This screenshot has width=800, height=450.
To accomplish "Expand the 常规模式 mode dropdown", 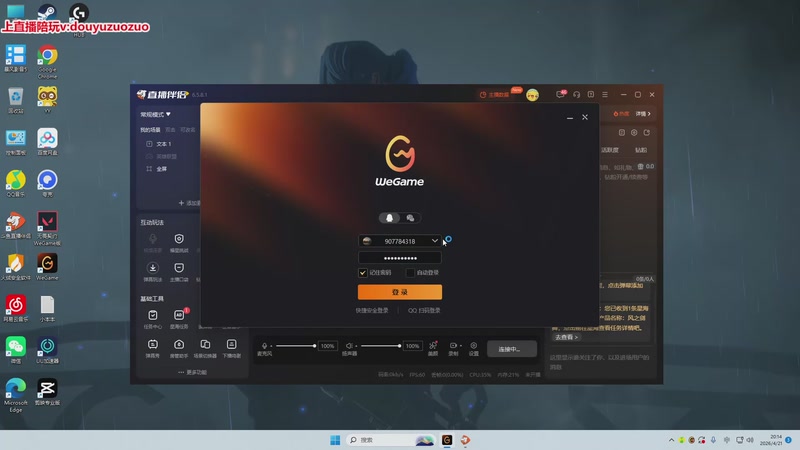I will coord(156,114).
